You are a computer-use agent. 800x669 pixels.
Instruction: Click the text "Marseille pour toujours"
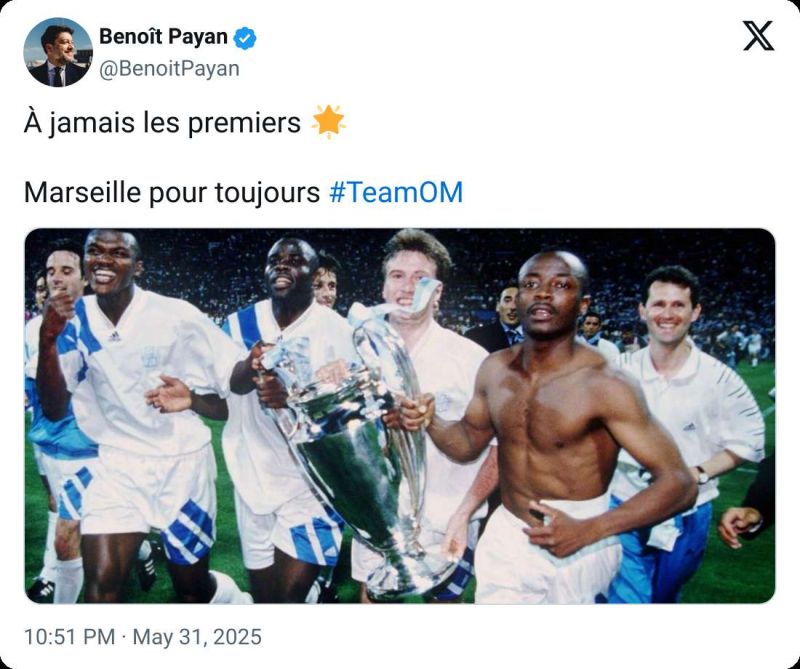pos(172,193)
